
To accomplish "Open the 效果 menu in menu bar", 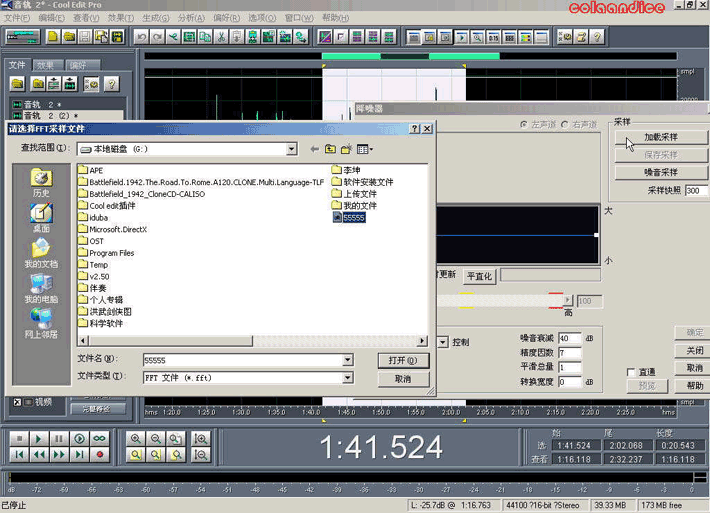I will tap(119, 18).
